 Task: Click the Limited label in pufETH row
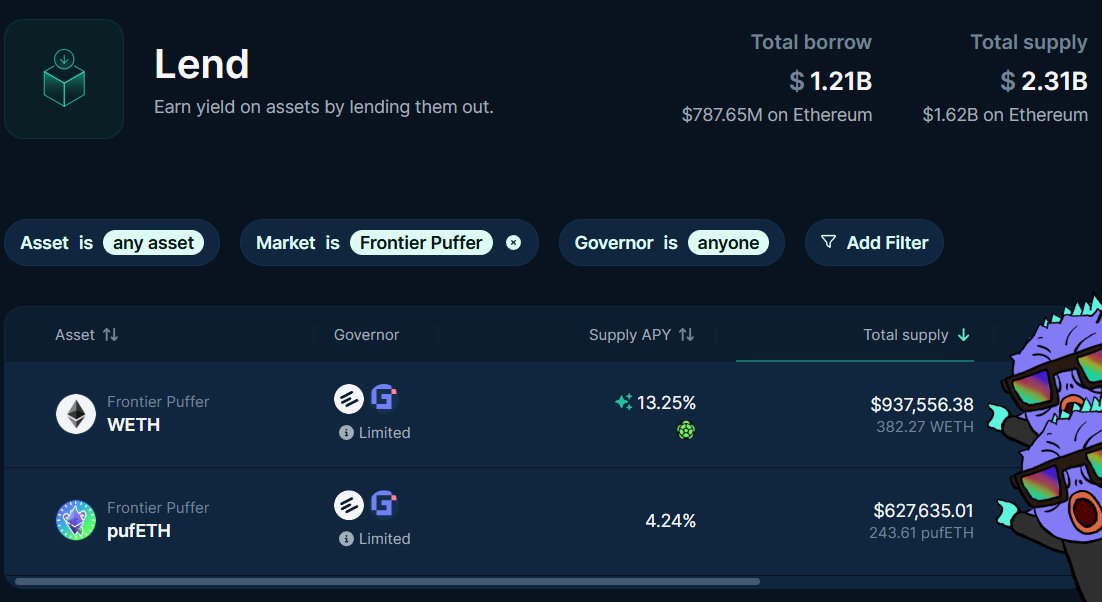tap(384, 539)
